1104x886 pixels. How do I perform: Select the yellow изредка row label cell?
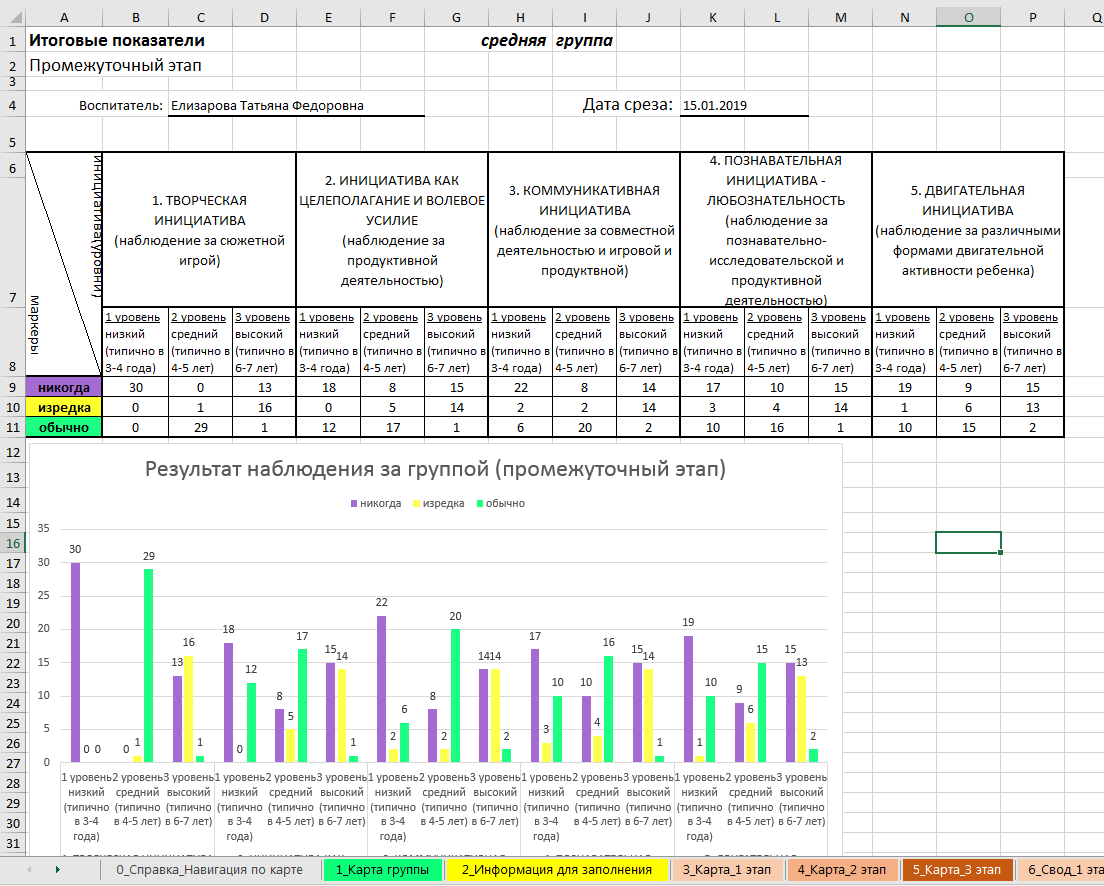click(x=64, y=407)
